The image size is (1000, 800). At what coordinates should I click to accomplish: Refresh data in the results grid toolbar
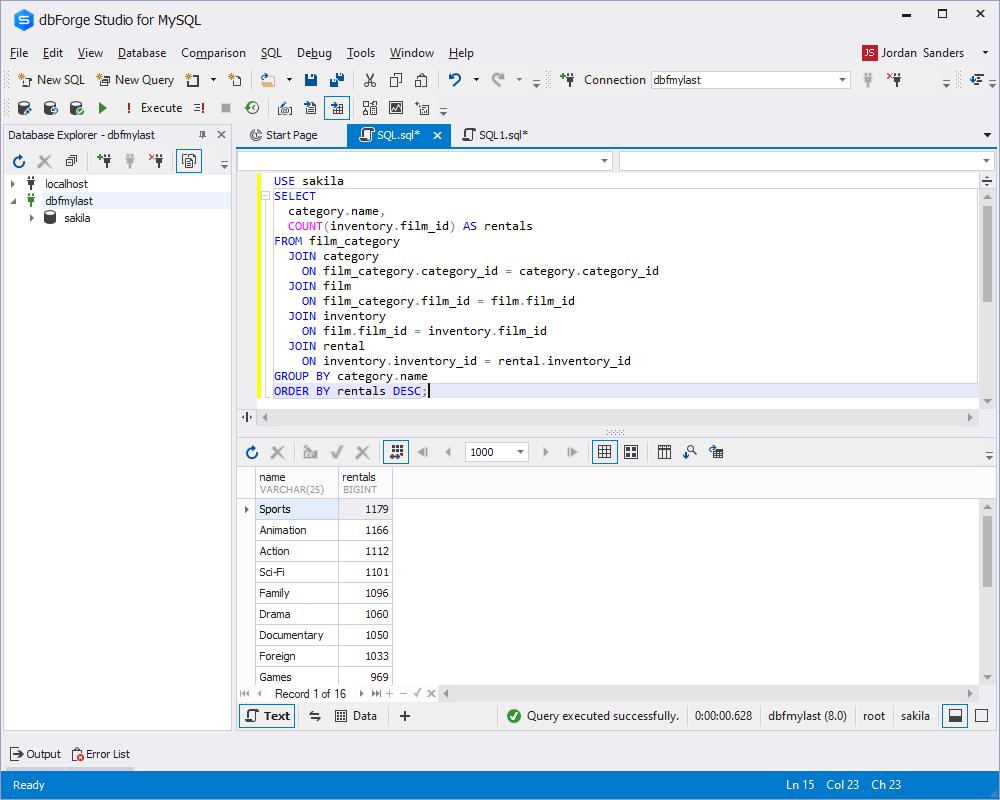click(252, 452)
